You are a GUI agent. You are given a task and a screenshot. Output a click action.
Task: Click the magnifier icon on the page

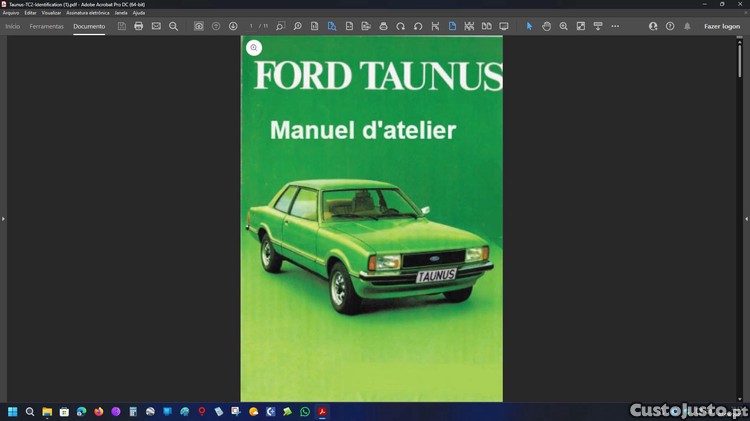(254, 48)
